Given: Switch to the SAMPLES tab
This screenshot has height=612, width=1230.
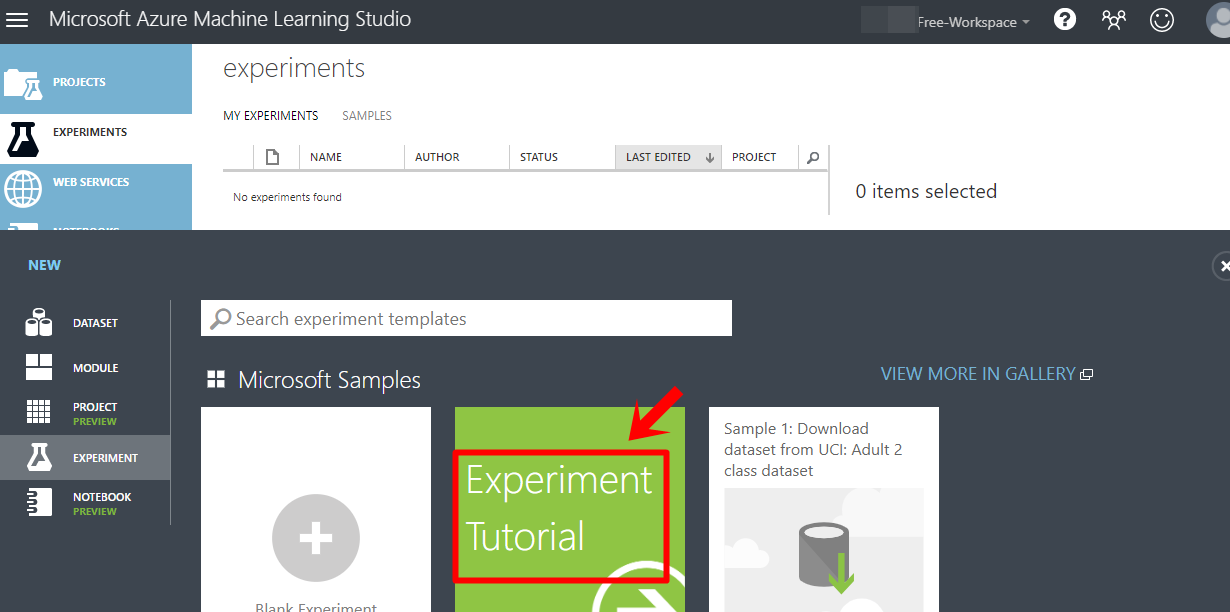Looking at the screenshot, I should (367, 116).
